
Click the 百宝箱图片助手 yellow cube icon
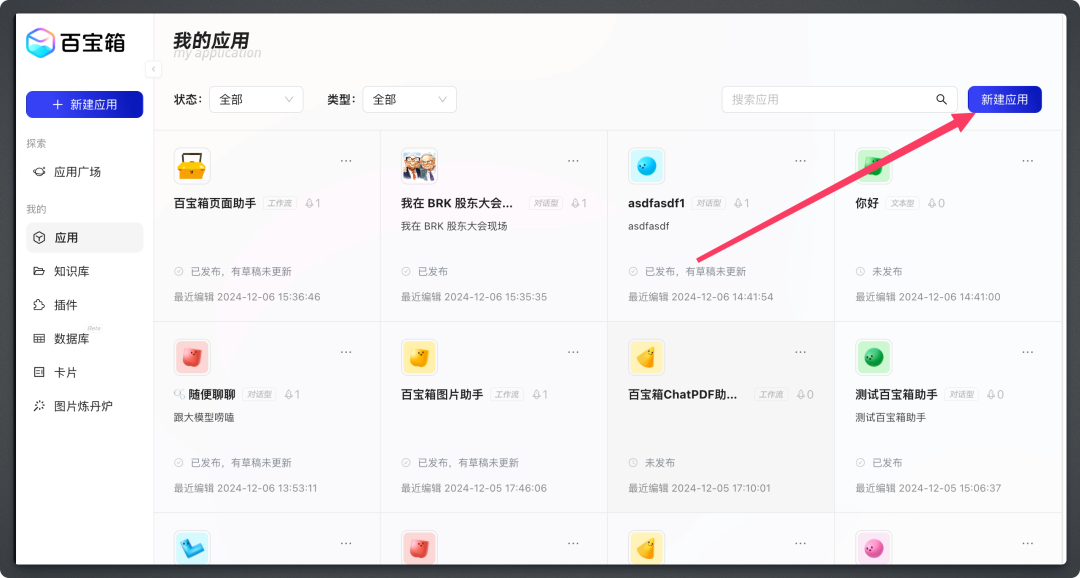tap(419, 358)
